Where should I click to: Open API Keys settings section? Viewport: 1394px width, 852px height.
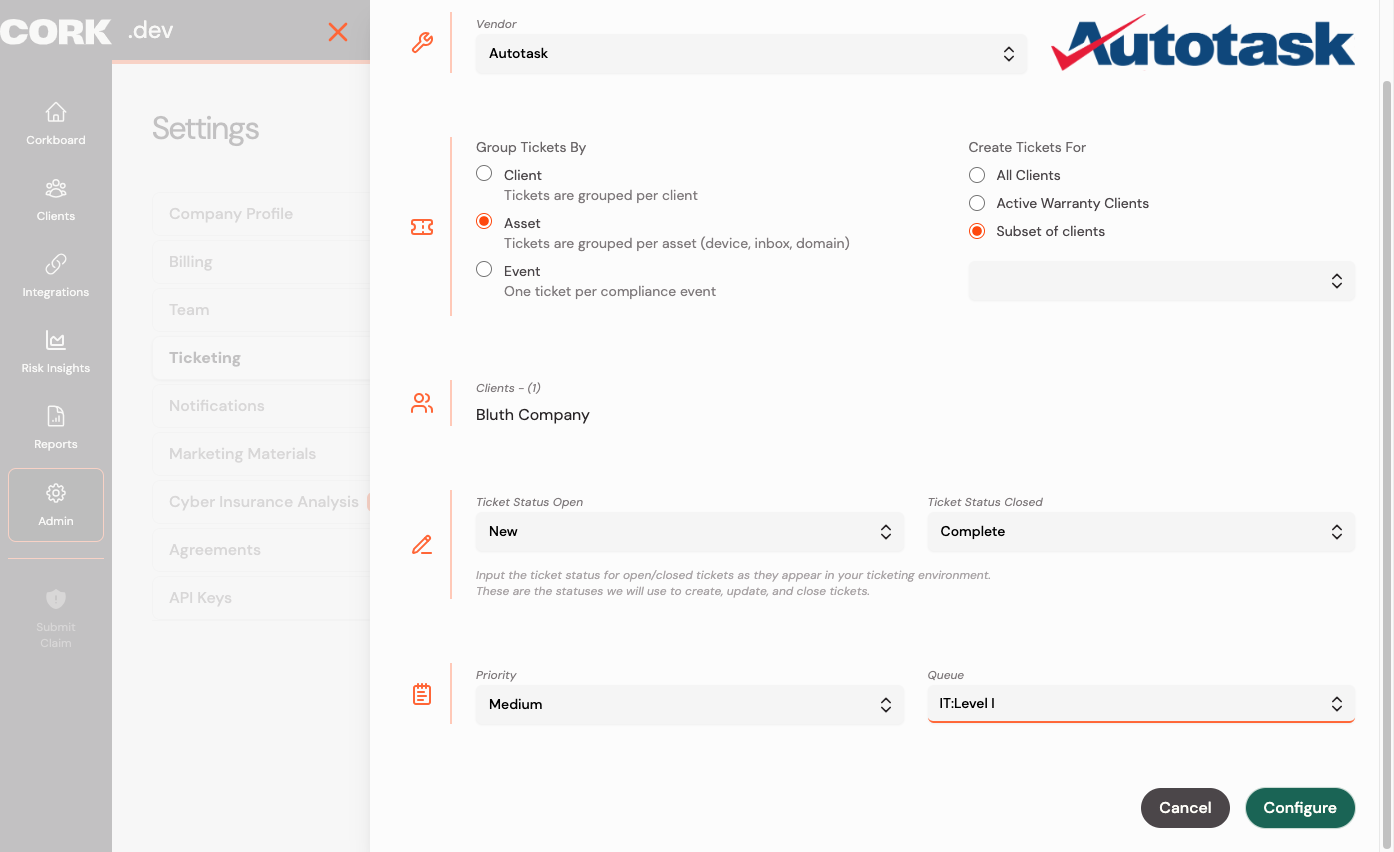coord(261,598)
